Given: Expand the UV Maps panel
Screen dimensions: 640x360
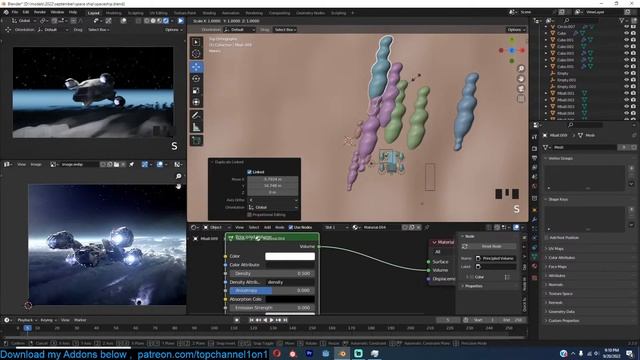Looking at the screenshot, I should tap(556, 249).
